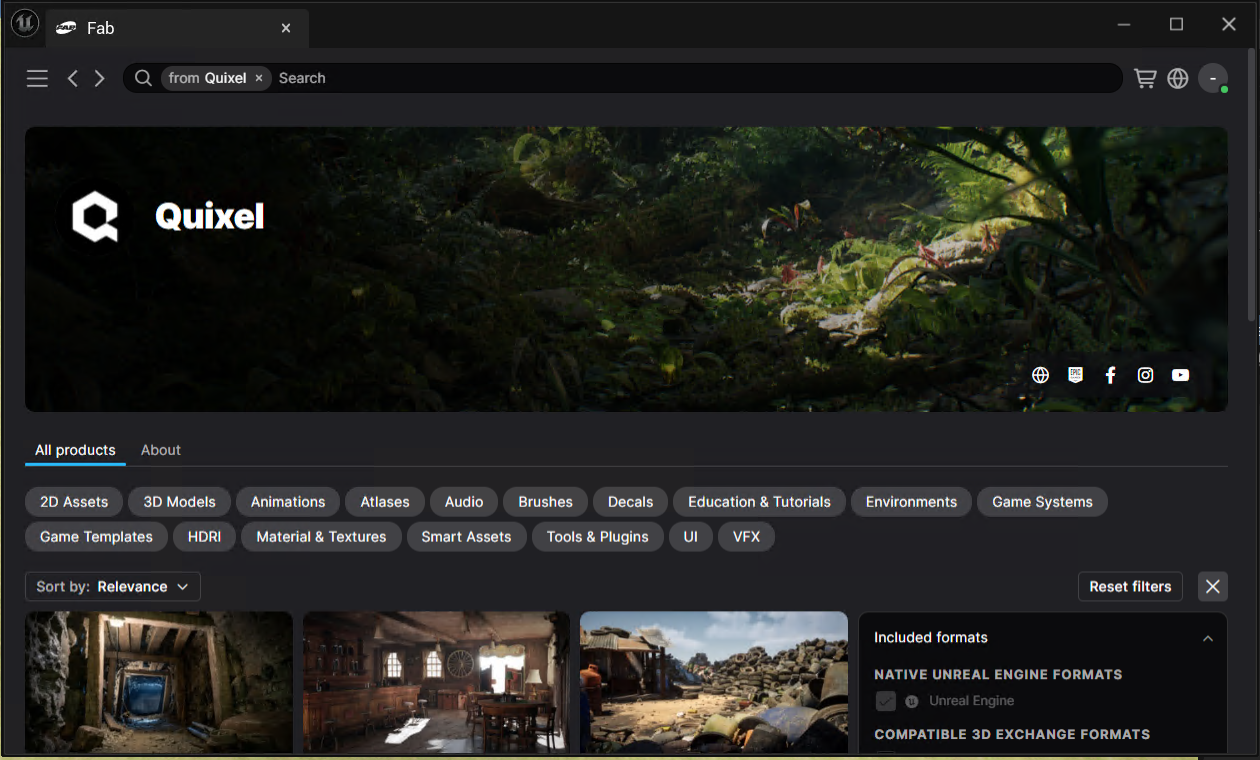Filter by Smart Assets category
Image resolution: width=1260 pixels, height=760 pixels.
click(466, 537)
